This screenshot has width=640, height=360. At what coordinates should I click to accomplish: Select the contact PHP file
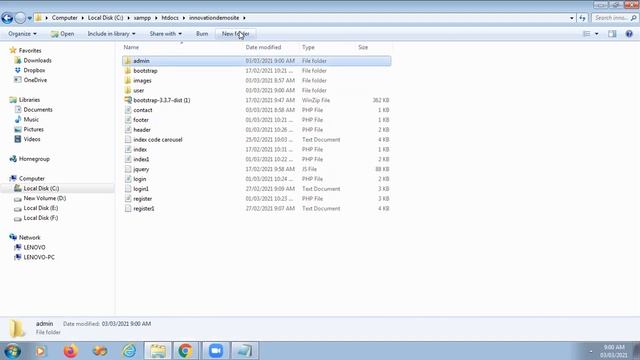256,110
